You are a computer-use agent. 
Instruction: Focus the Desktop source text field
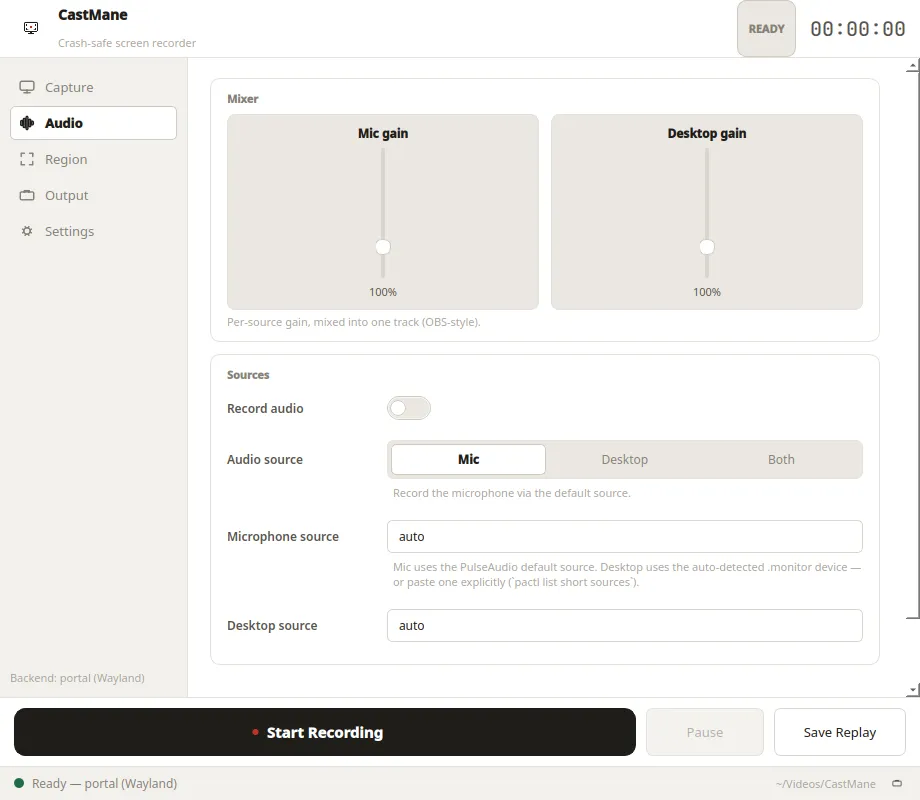click(x=624, y=625)
